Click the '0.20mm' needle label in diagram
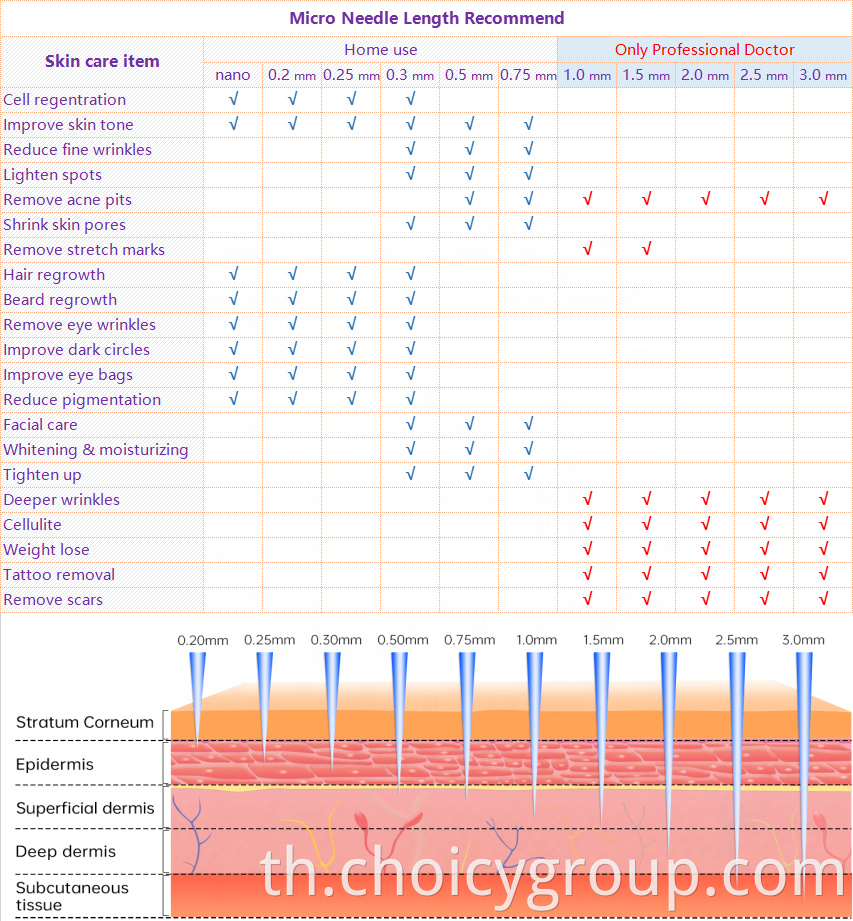 pyautogui.click(x=203, y=641)
